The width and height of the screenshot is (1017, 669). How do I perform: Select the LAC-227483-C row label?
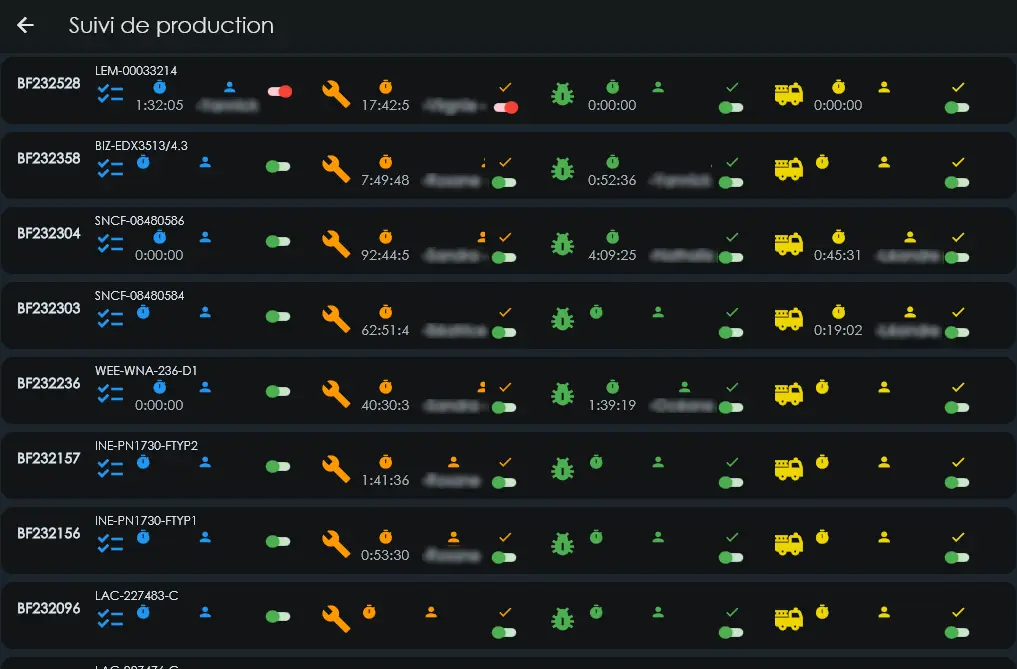click(x=136, y=596)
